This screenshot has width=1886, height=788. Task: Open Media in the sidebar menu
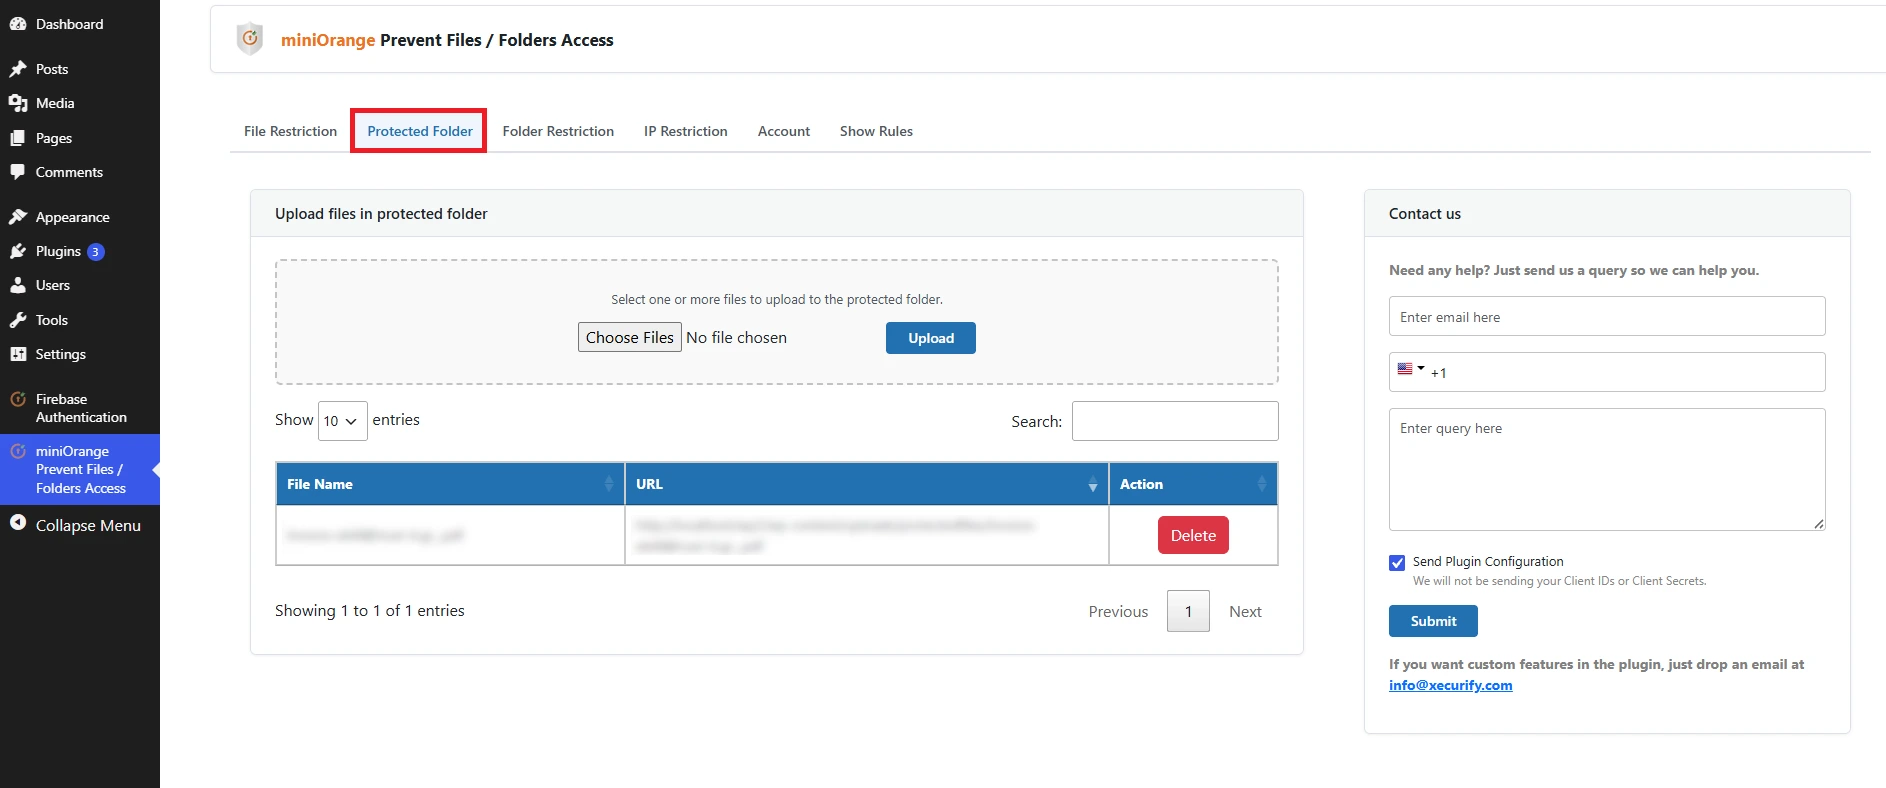point(55,103)
